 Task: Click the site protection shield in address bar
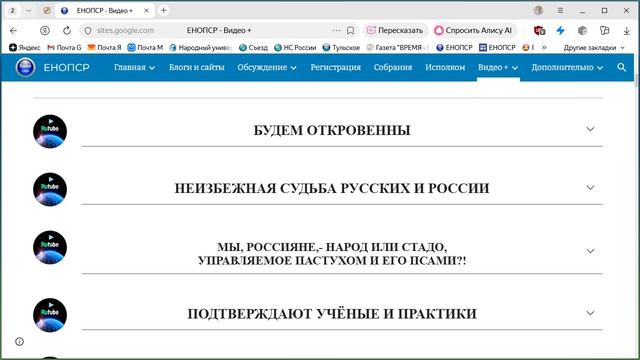[x=88, y=31]
